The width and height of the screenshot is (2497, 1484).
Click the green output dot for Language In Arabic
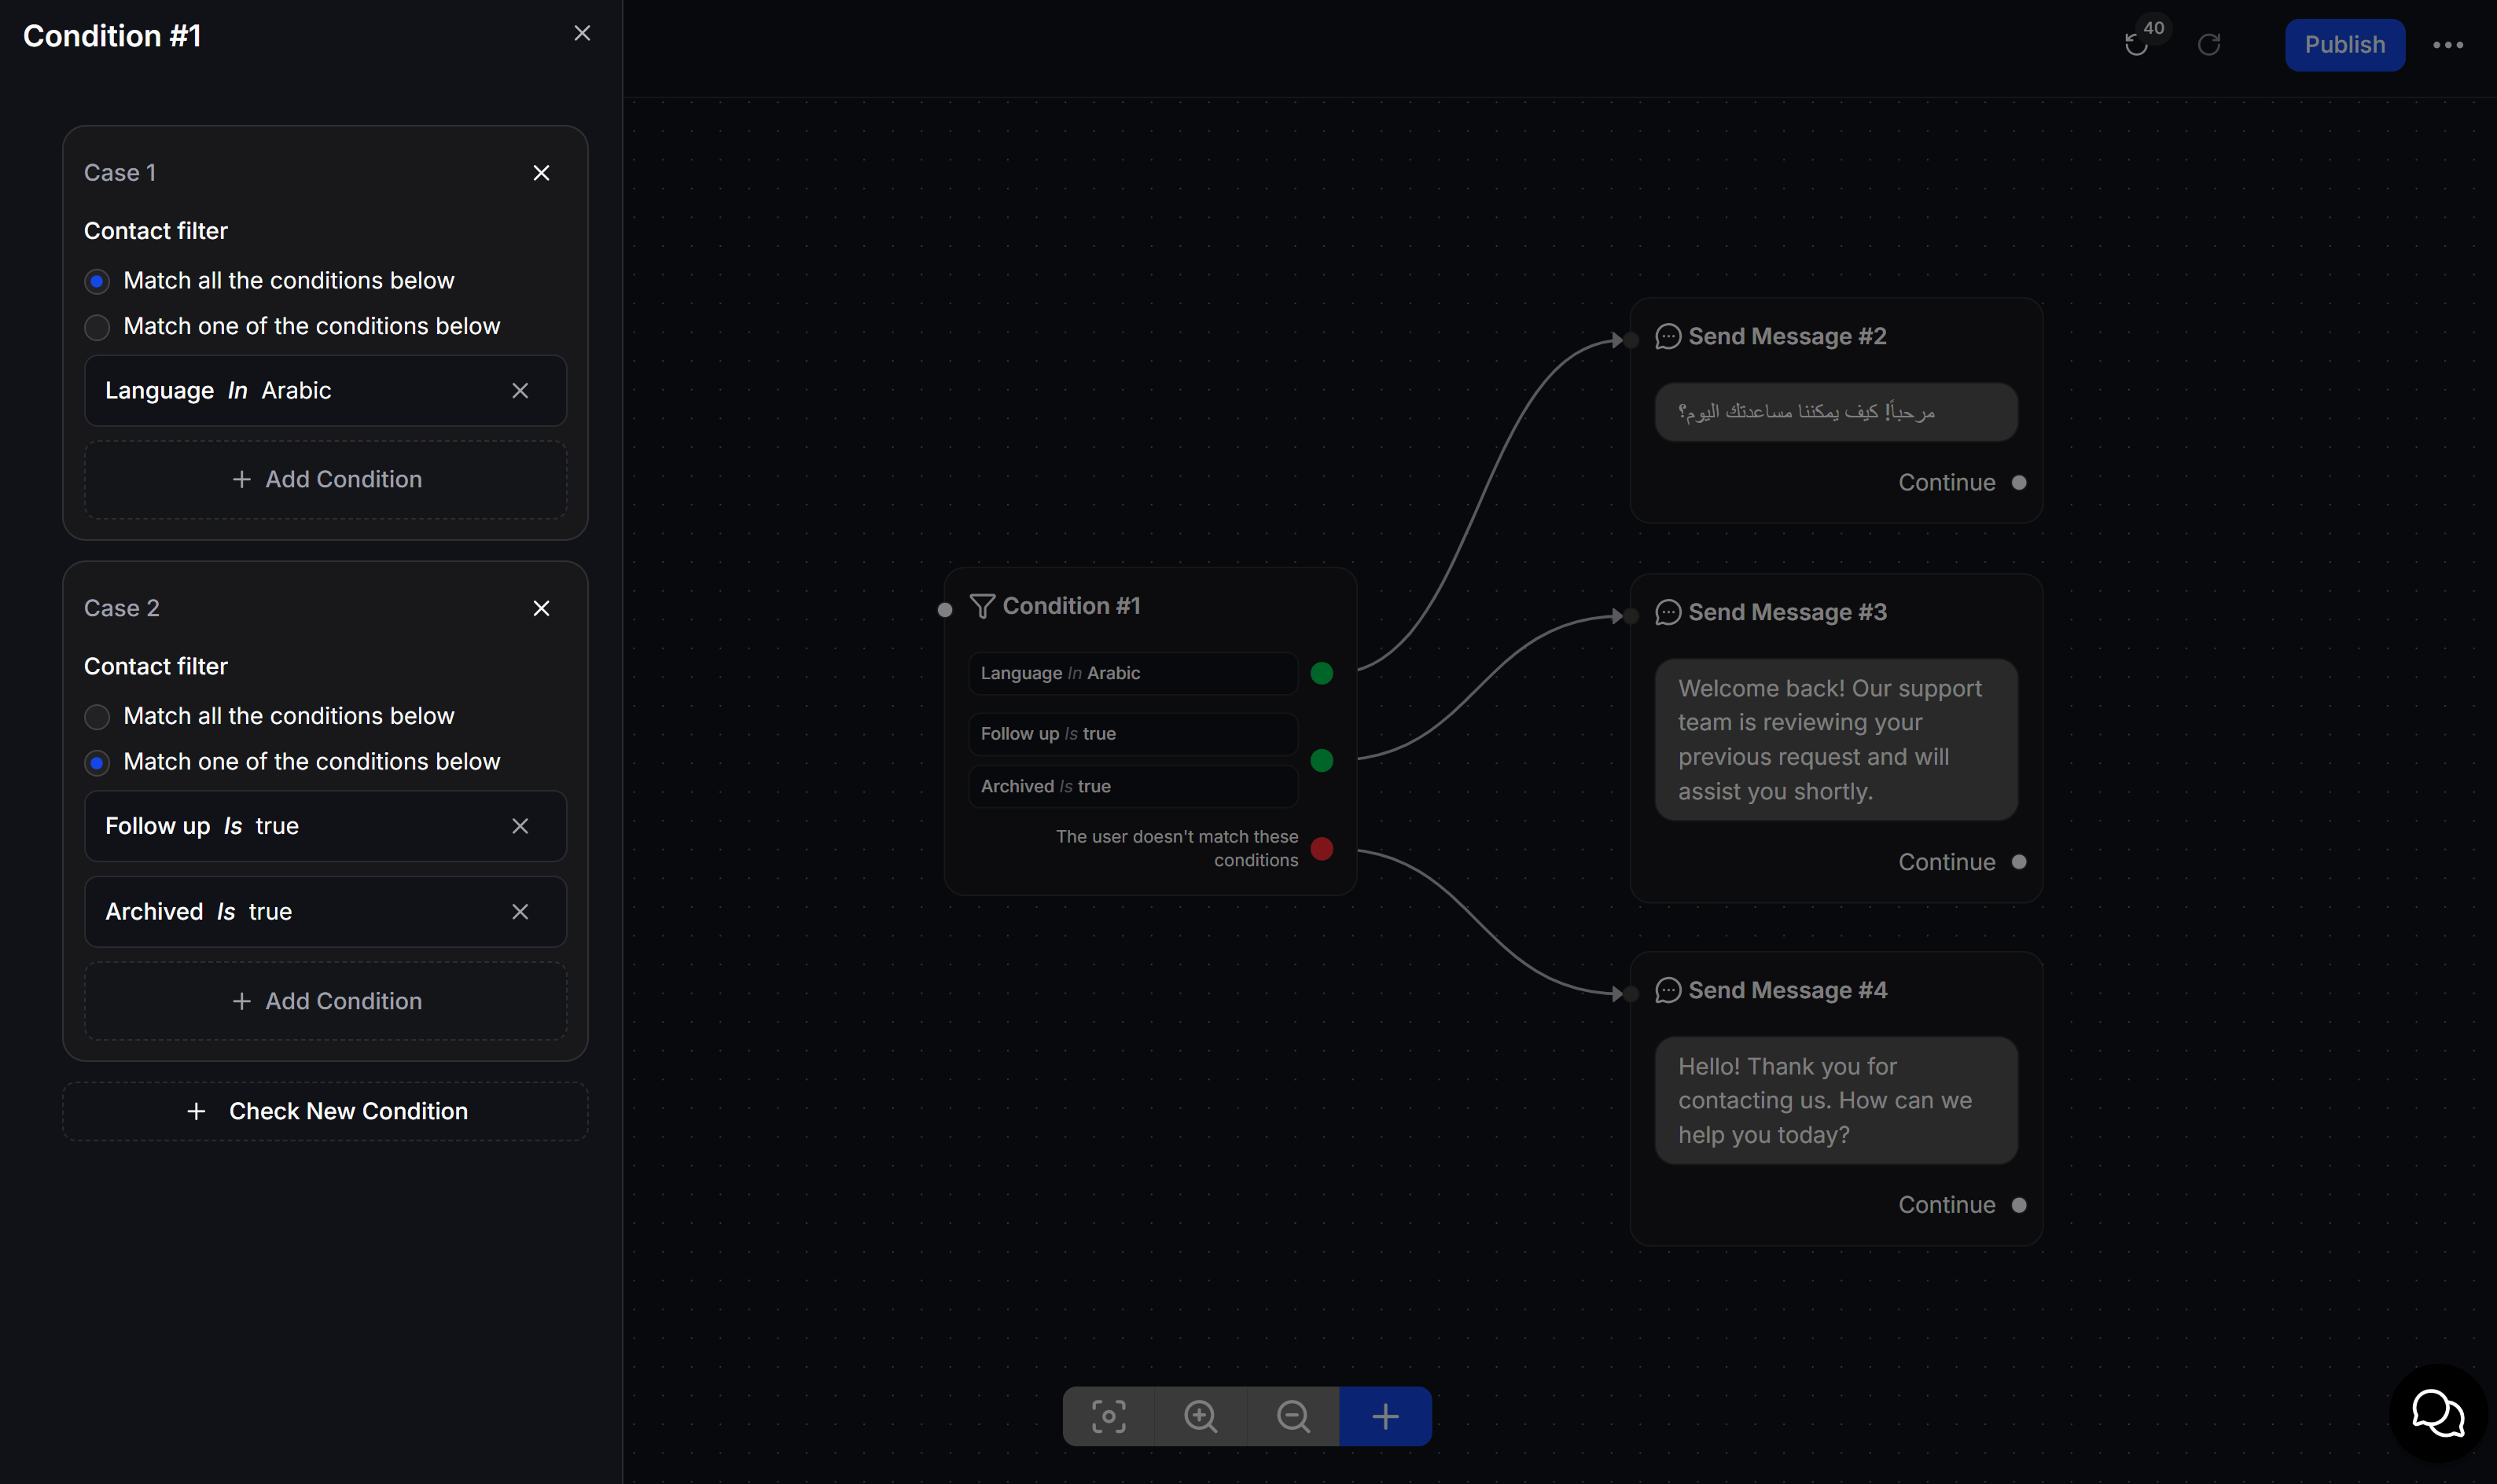[x=1321, y=673]
